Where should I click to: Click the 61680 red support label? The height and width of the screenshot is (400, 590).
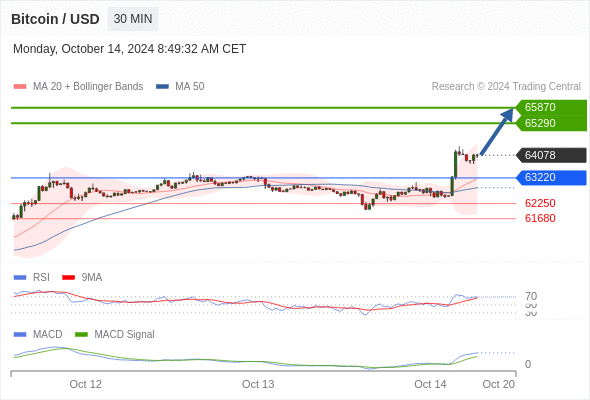click(x=540, y=218)
